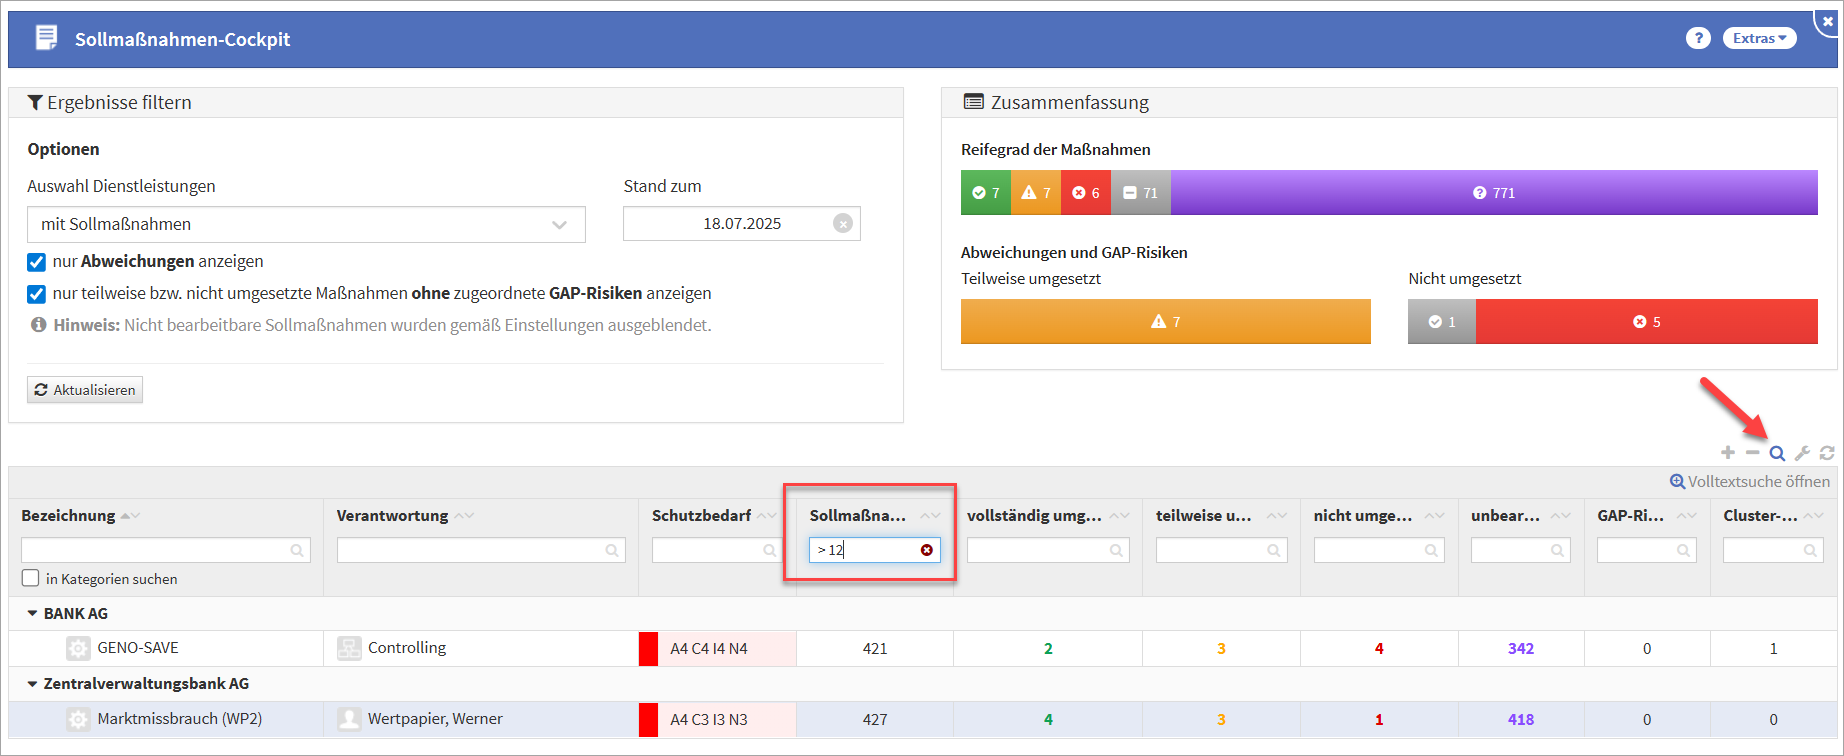1844x756 pixels.
Task: Click the purple 771 maturity bar segment
Action: [x=1494, y=193]
